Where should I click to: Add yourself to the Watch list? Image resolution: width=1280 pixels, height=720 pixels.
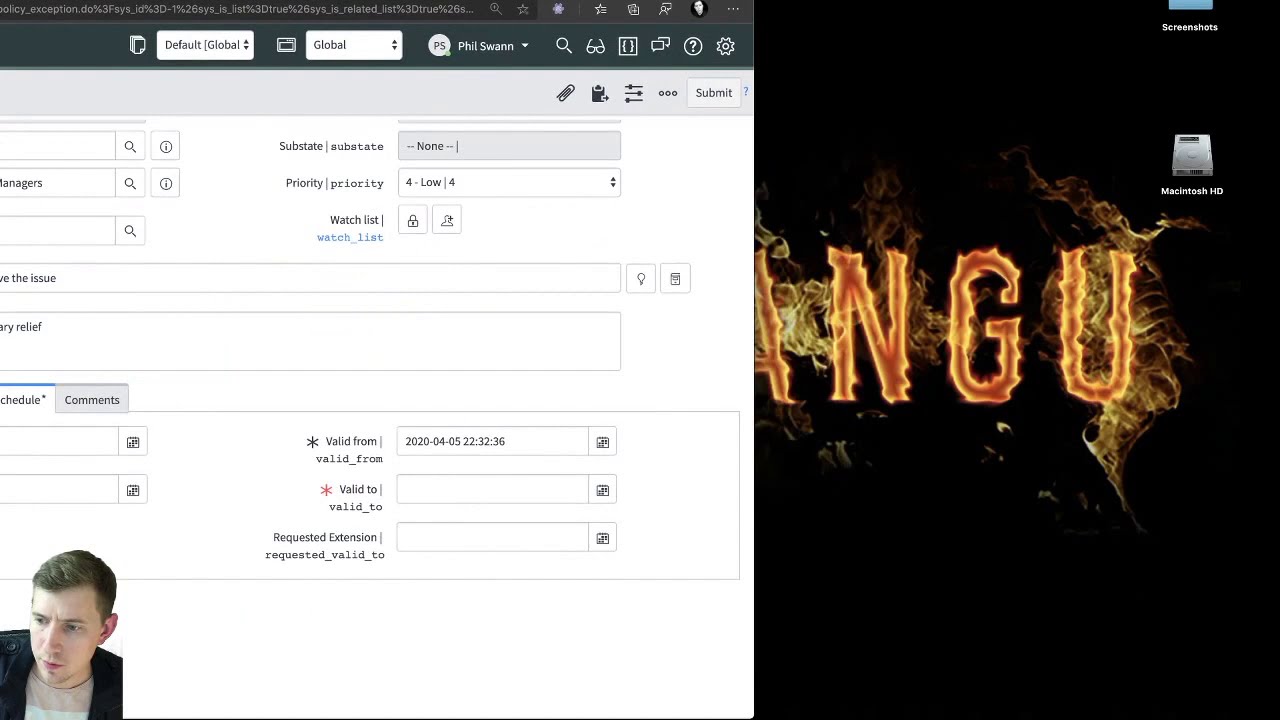(447, 220)
